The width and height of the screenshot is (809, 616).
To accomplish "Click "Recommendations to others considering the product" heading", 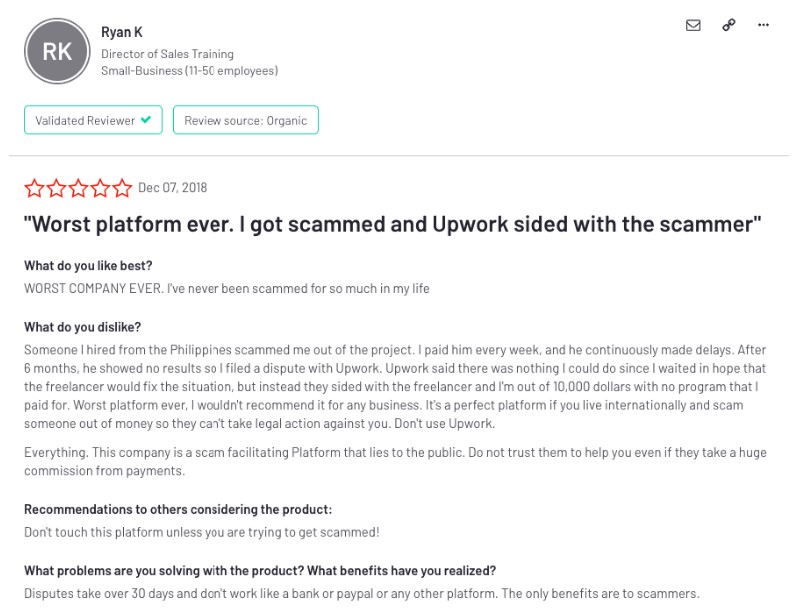I will [x=178, y=509].
